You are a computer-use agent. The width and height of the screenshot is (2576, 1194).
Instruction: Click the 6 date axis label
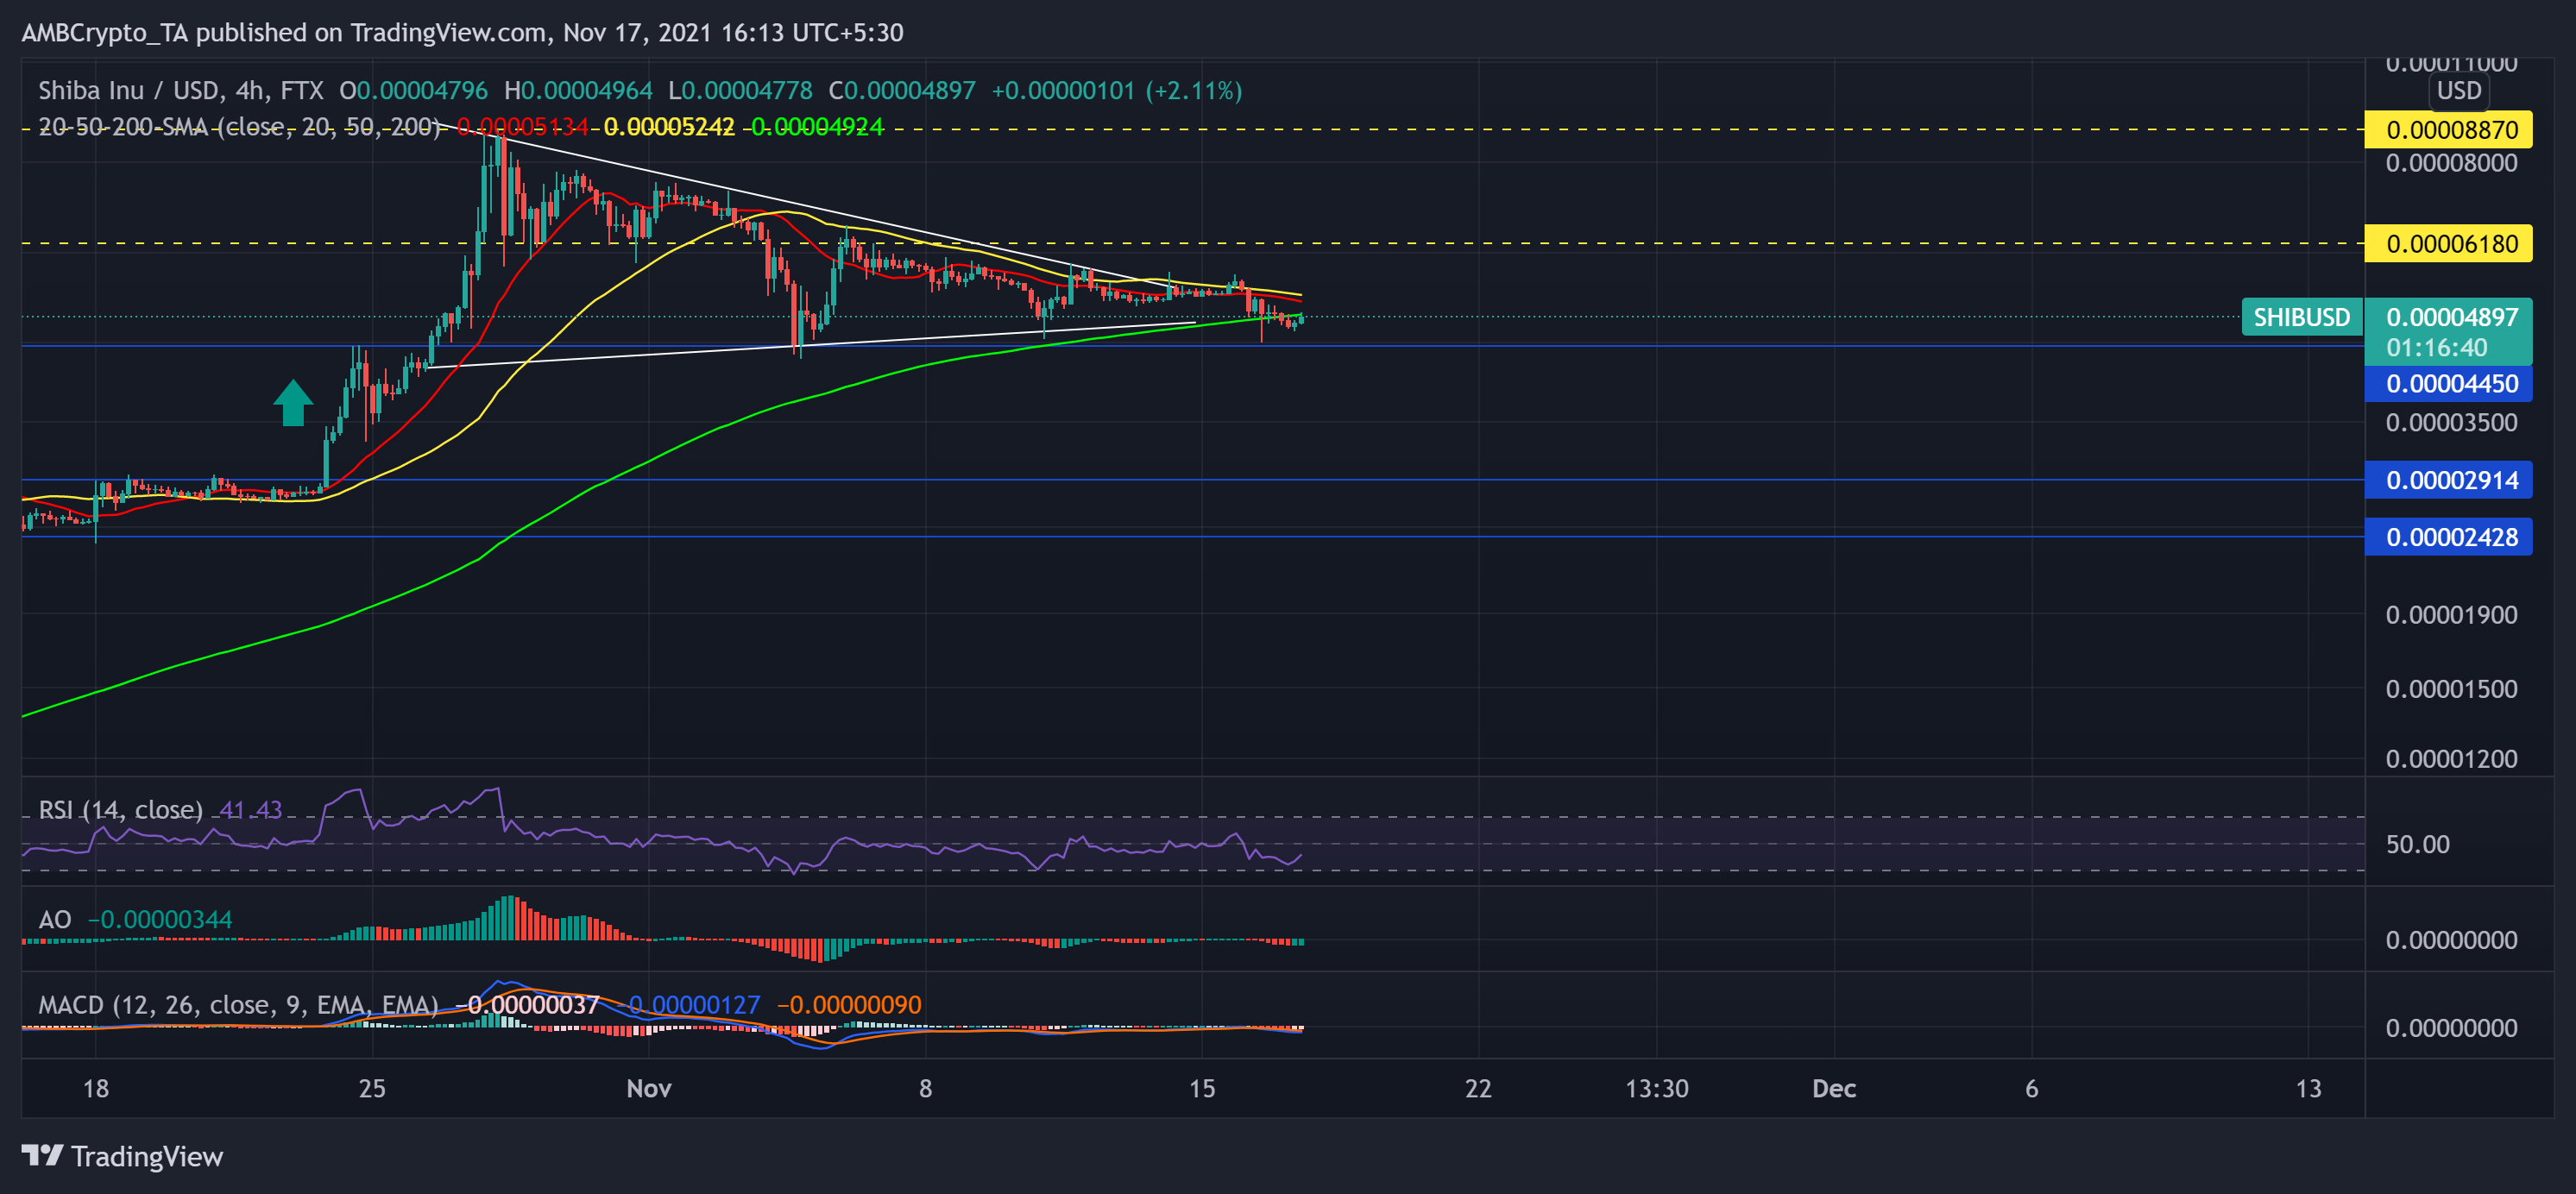[x=2032, y=1088]
